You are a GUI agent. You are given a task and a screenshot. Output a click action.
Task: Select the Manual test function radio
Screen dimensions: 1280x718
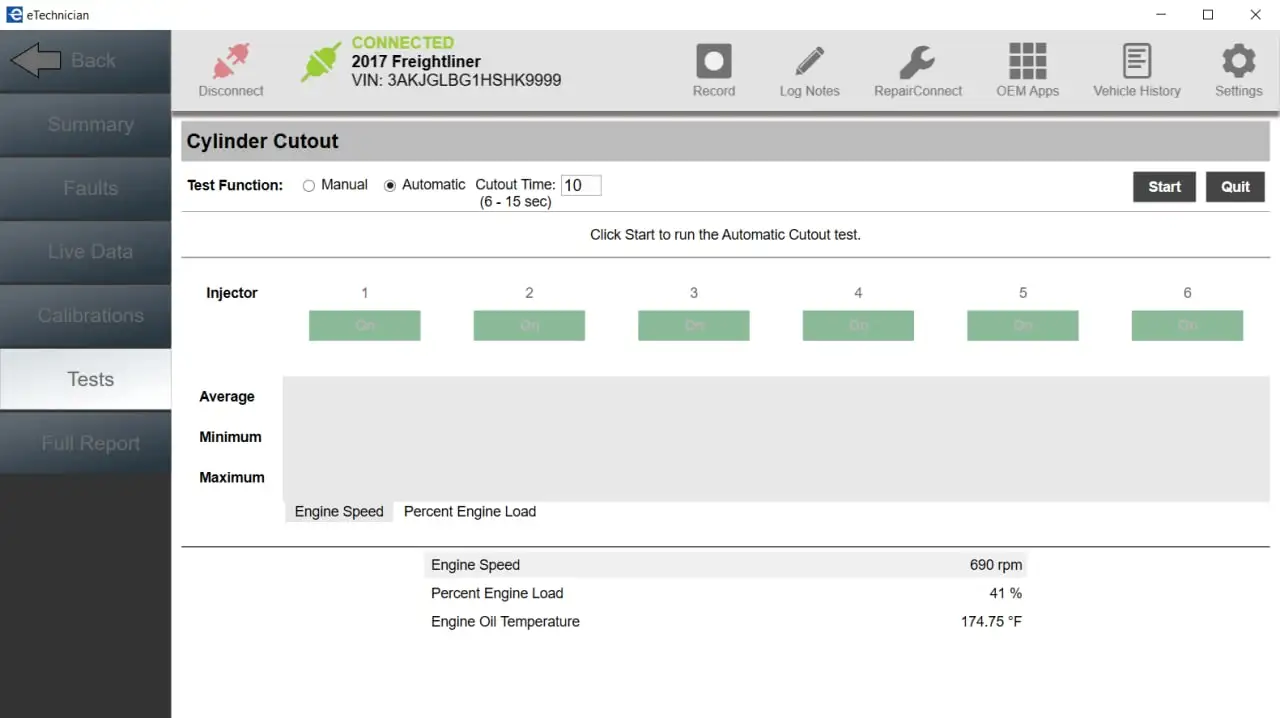309,186
